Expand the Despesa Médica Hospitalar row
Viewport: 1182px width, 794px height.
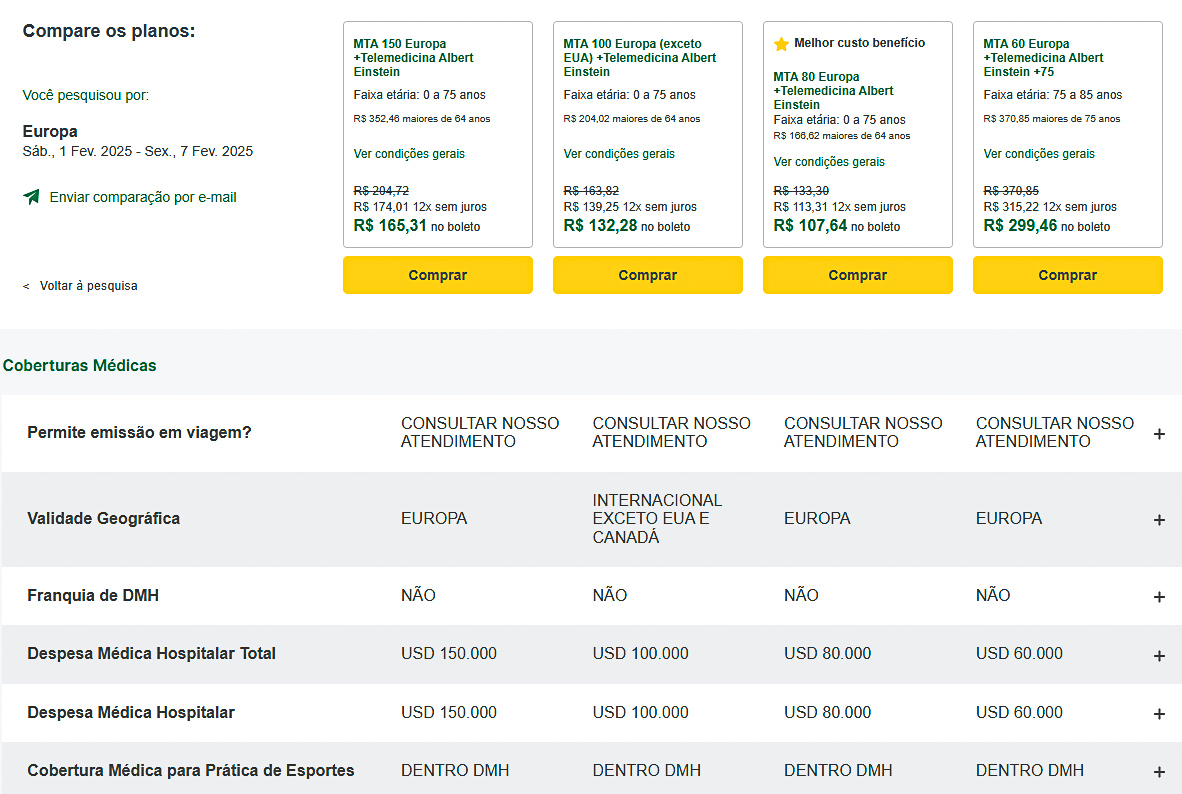(x=1159, y=713)
